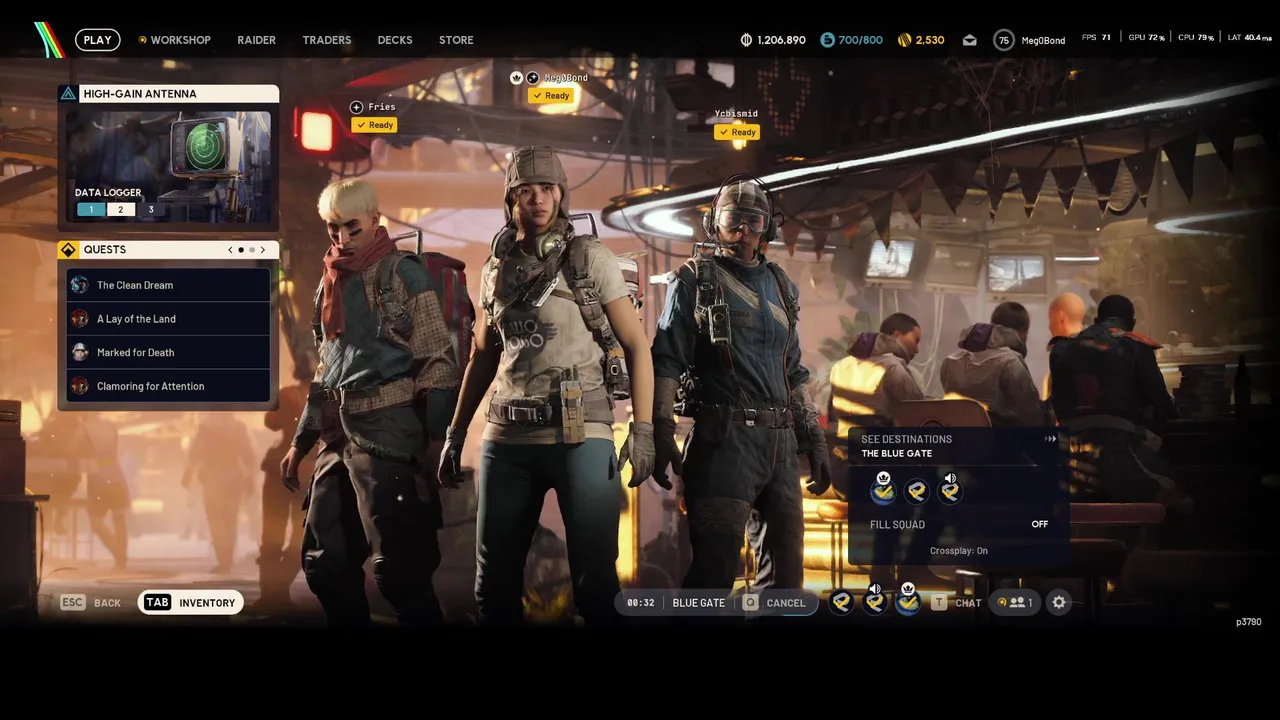The image size is (1280, 720).
Task: Select Data Logger stage 3
Action: tap(151, 210)
